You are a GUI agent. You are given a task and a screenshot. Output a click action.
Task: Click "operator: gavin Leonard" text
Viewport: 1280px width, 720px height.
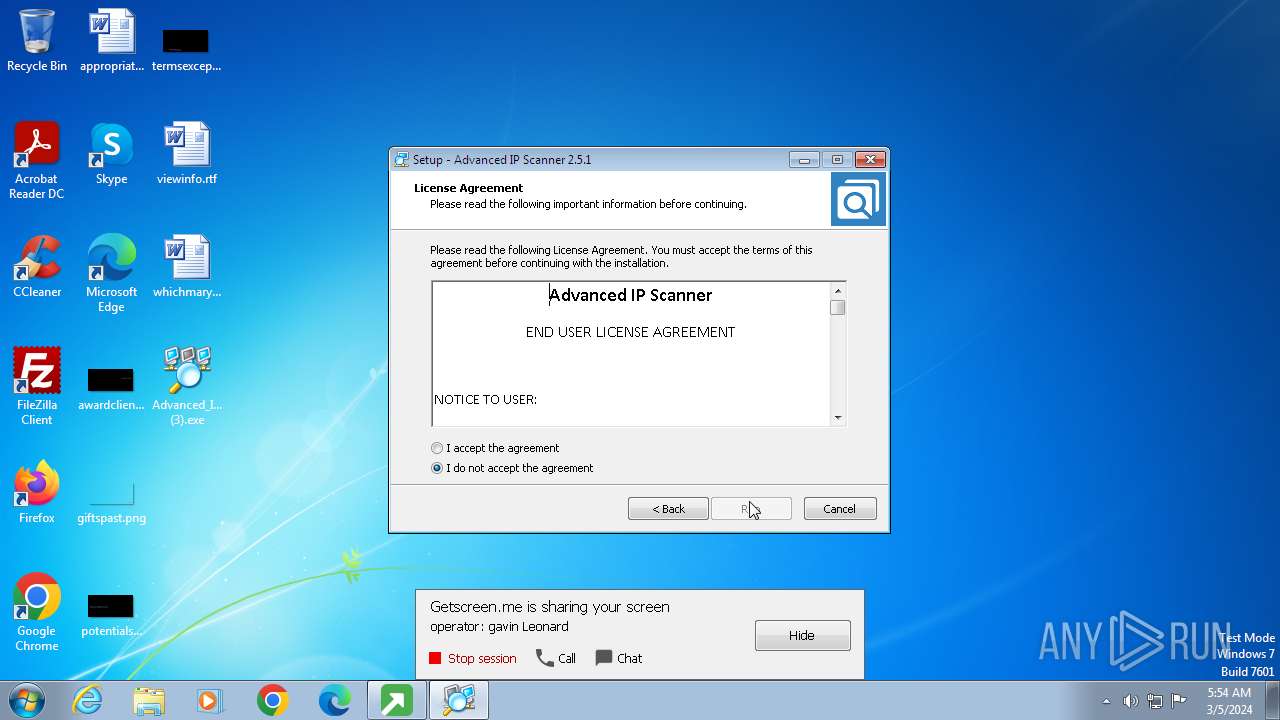499,627
